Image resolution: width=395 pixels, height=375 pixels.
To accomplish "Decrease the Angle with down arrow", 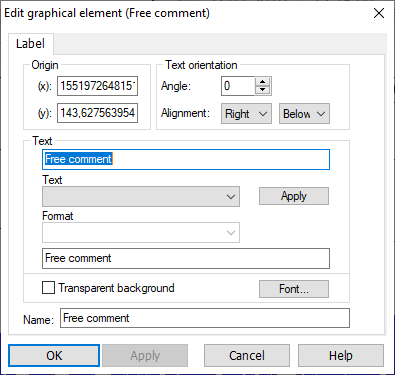I will tap(263, 90).
